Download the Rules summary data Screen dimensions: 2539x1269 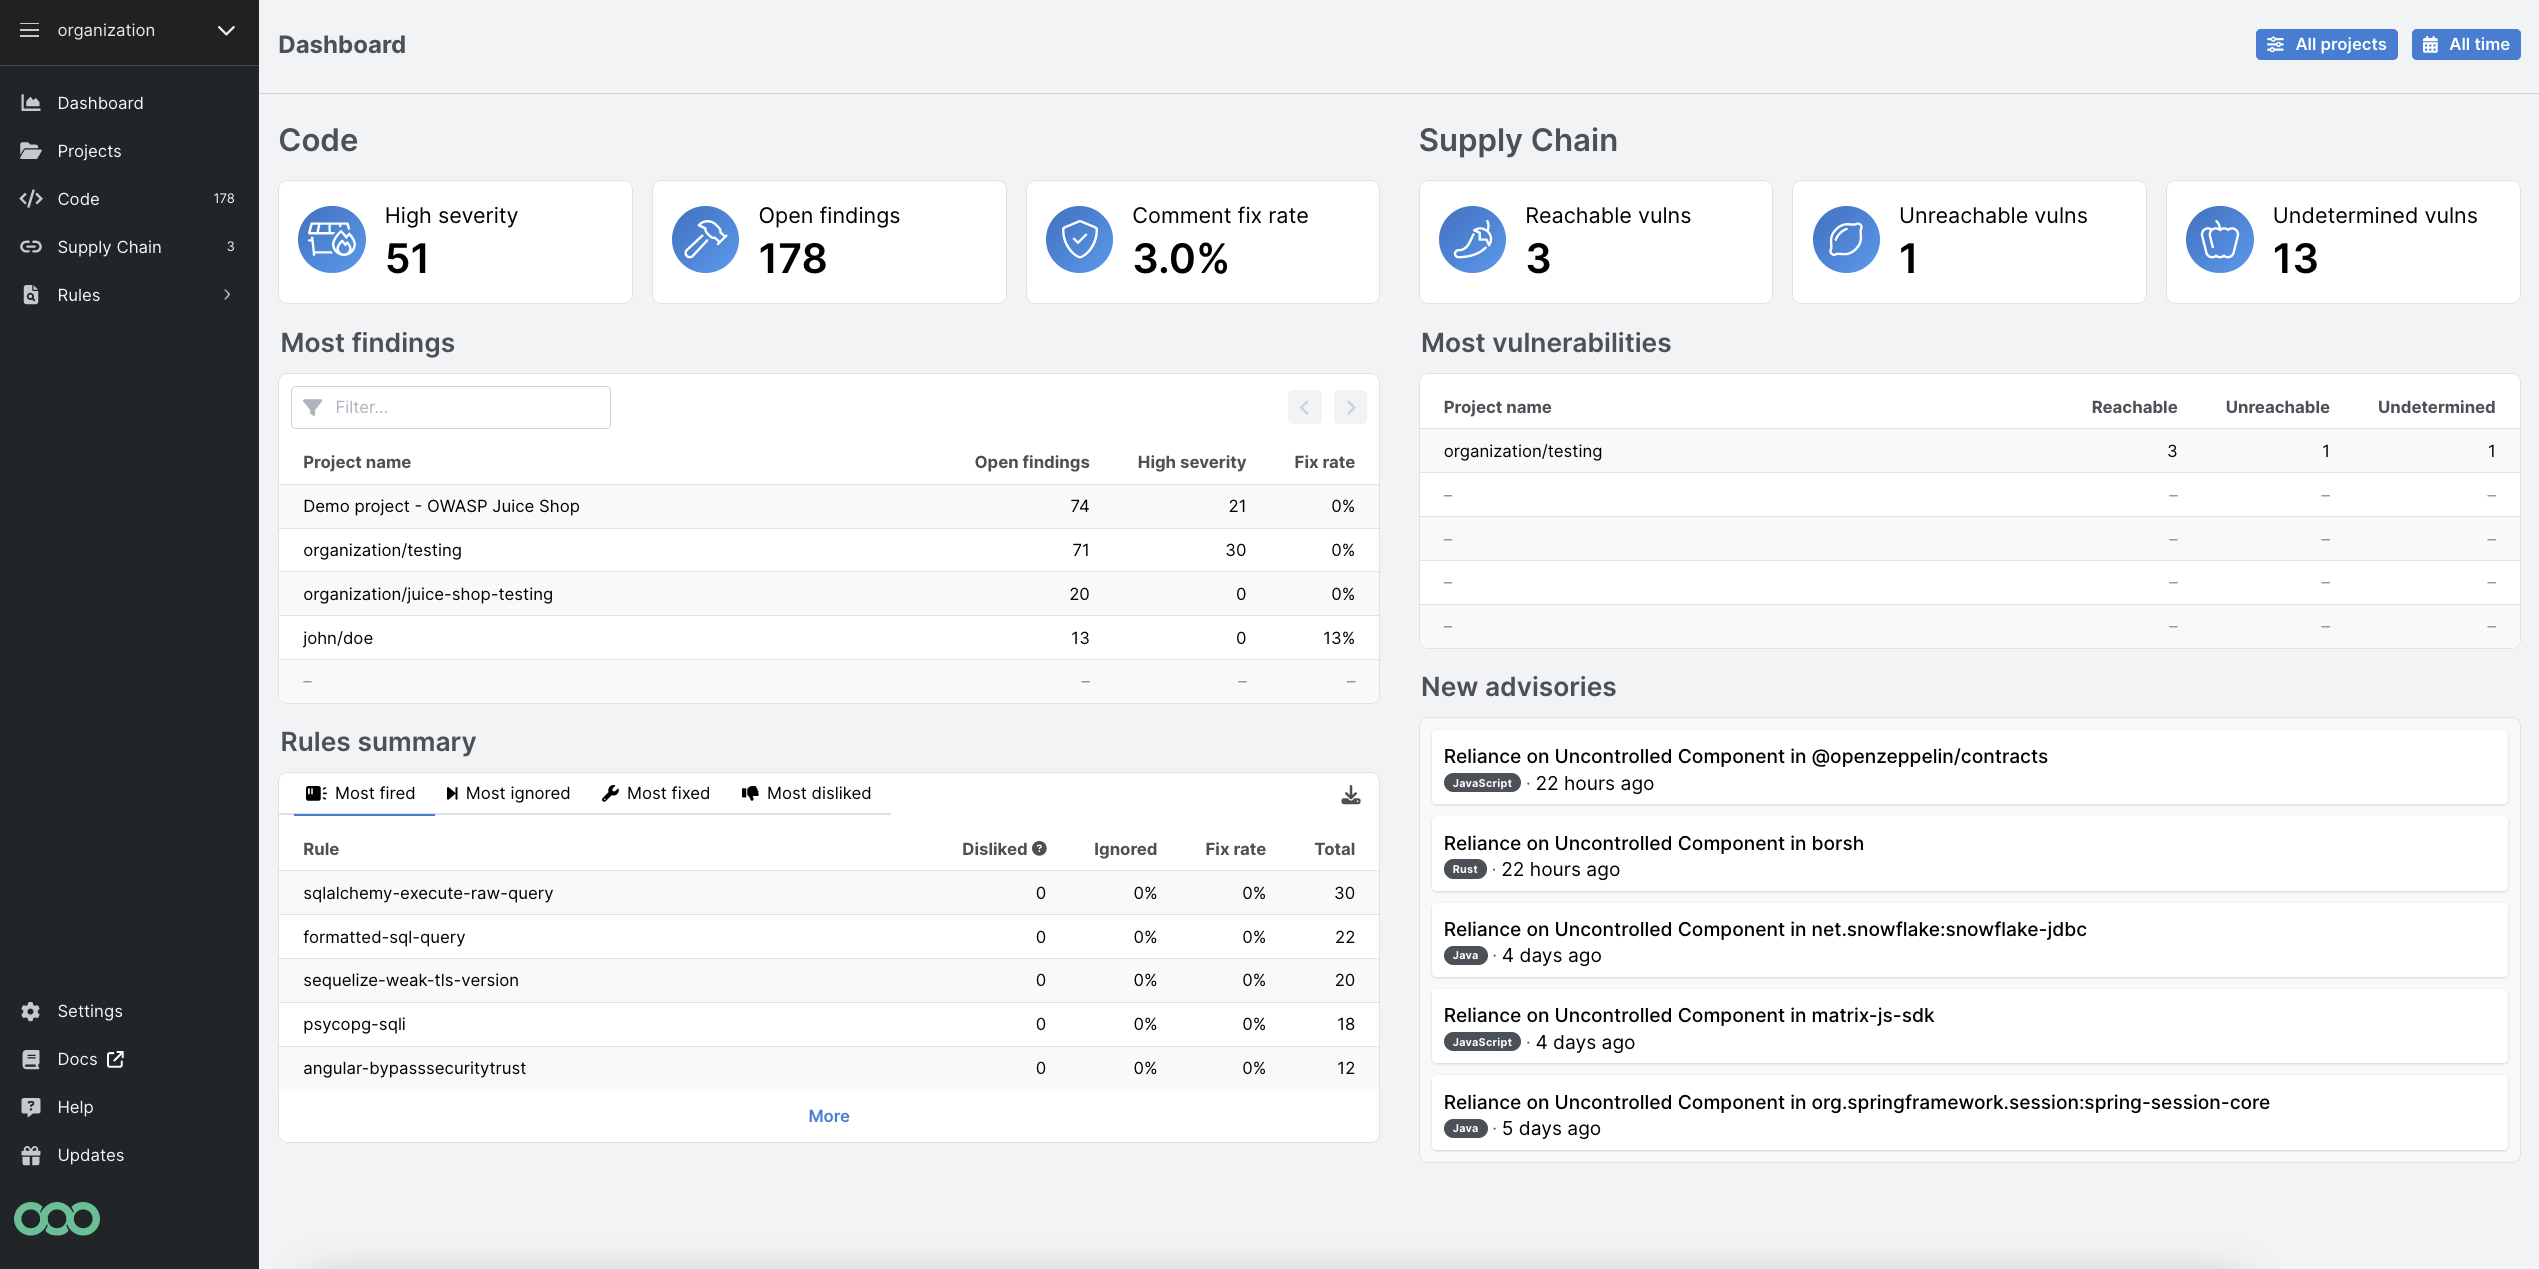pyautogui.click(x=1350, y=794)
